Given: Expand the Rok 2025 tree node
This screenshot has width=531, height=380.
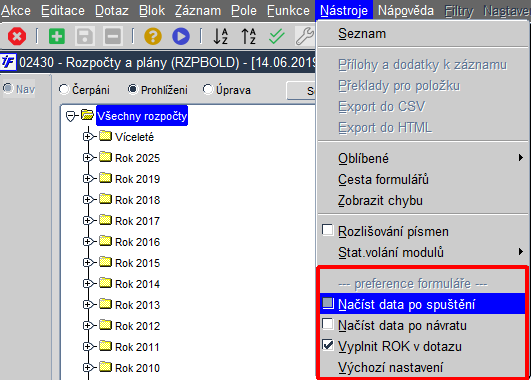Looking at the screenshot, I should [88, 157].
